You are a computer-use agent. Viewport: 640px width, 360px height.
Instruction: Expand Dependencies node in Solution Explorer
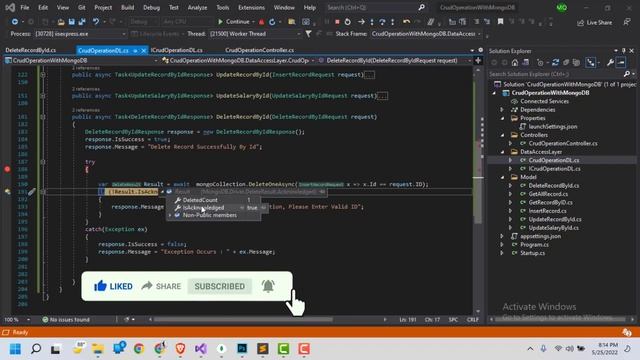point(502,110)
